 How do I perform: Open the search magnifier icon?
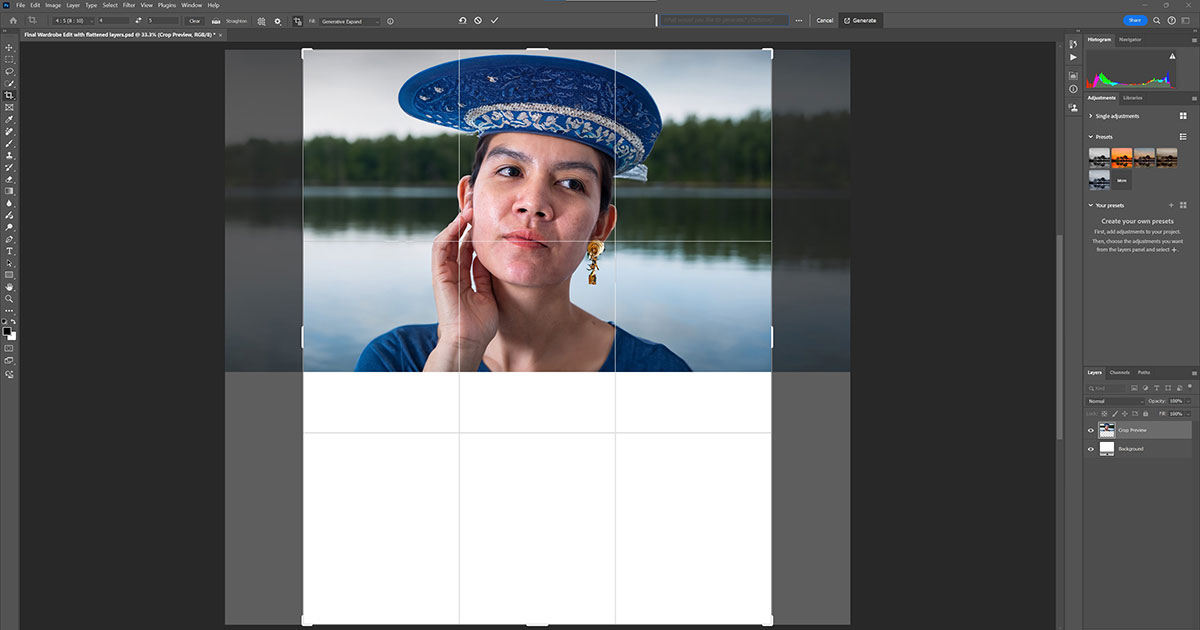1156,20
